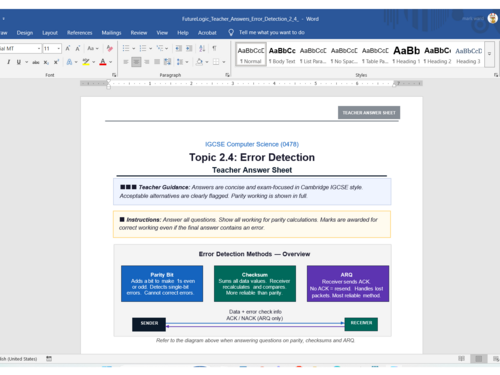The image size is (500, 375).
Task: Click the user account avatar
Action: pos(493,18)
